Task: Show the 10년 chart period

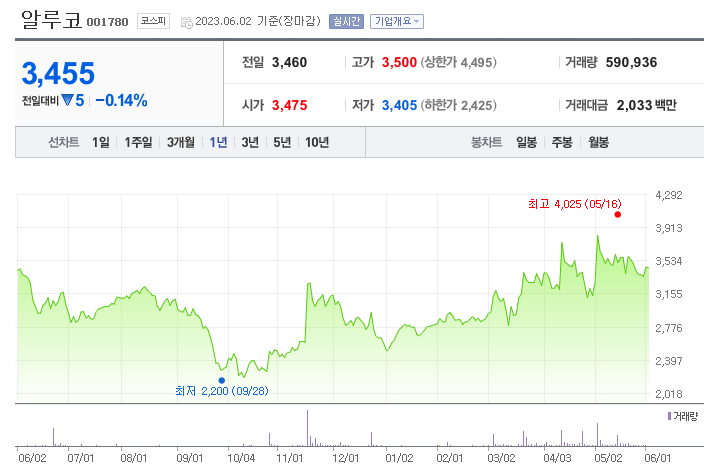Action: click(317, 142)
